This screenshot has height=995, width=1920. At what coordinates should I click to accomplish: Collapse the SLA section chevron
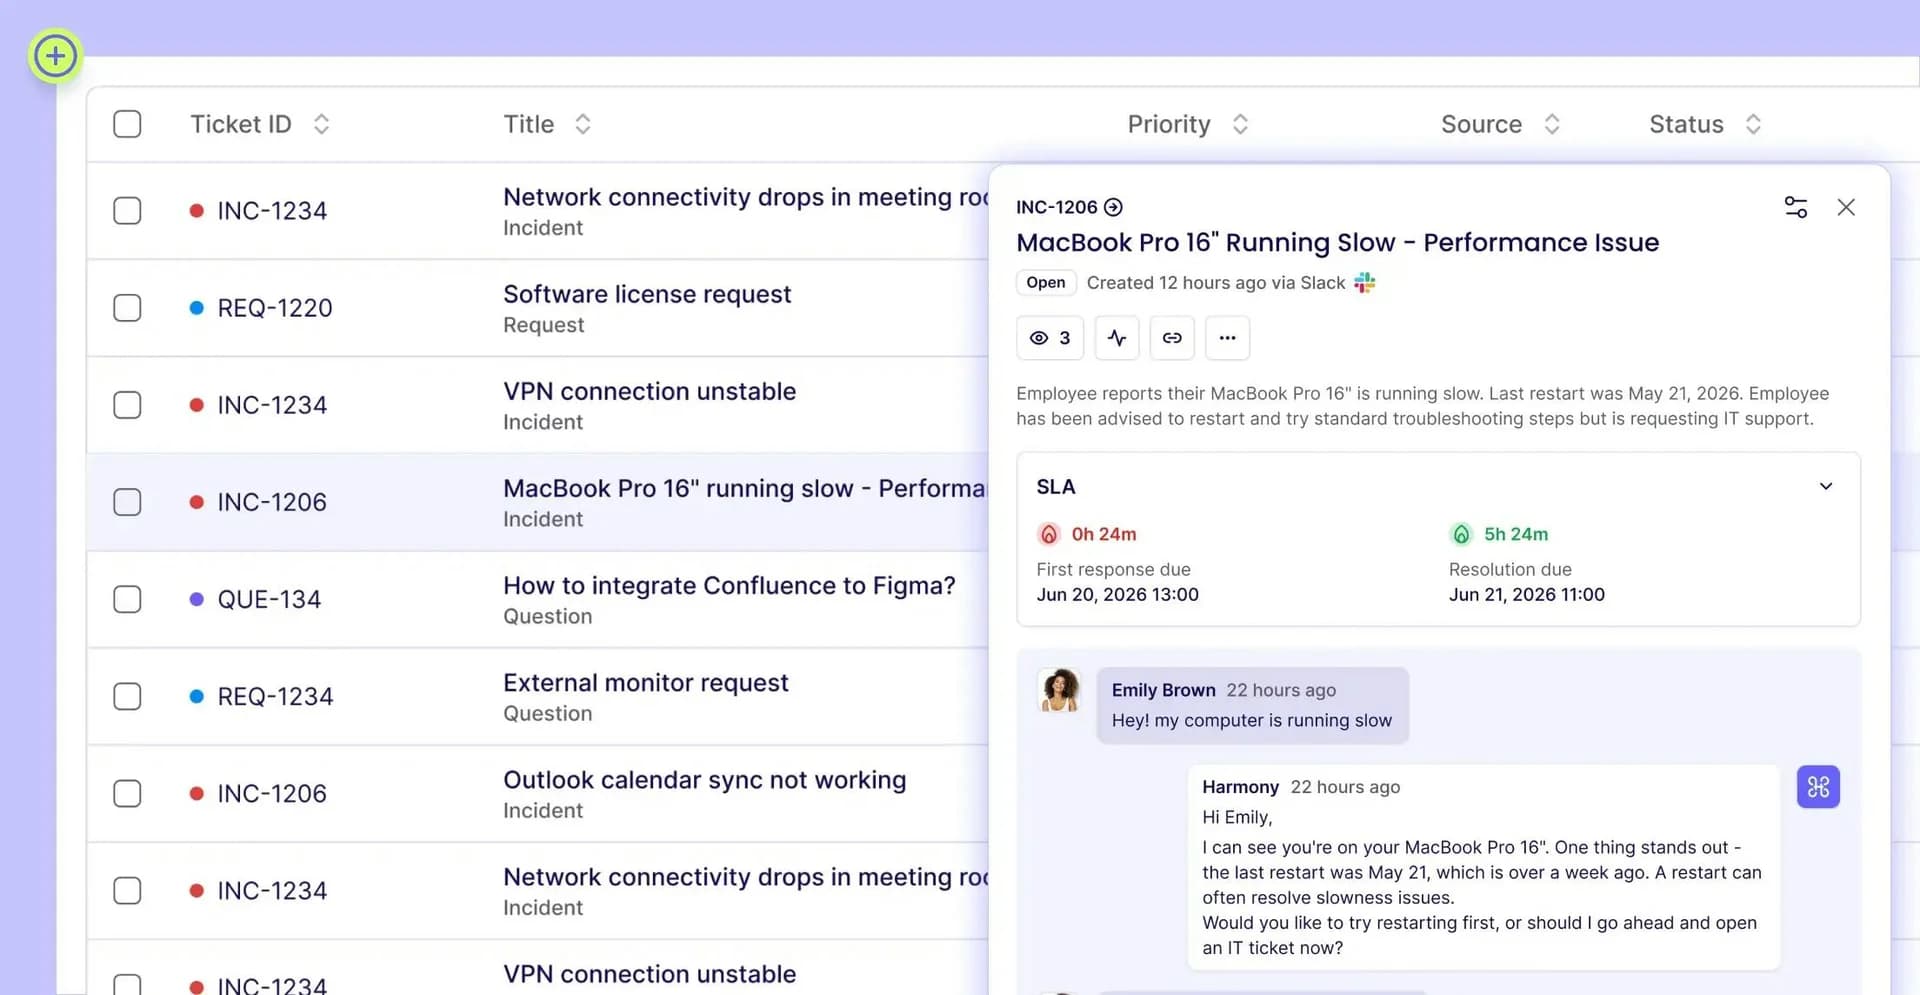pyautogui.click(x=1826, y=486)
